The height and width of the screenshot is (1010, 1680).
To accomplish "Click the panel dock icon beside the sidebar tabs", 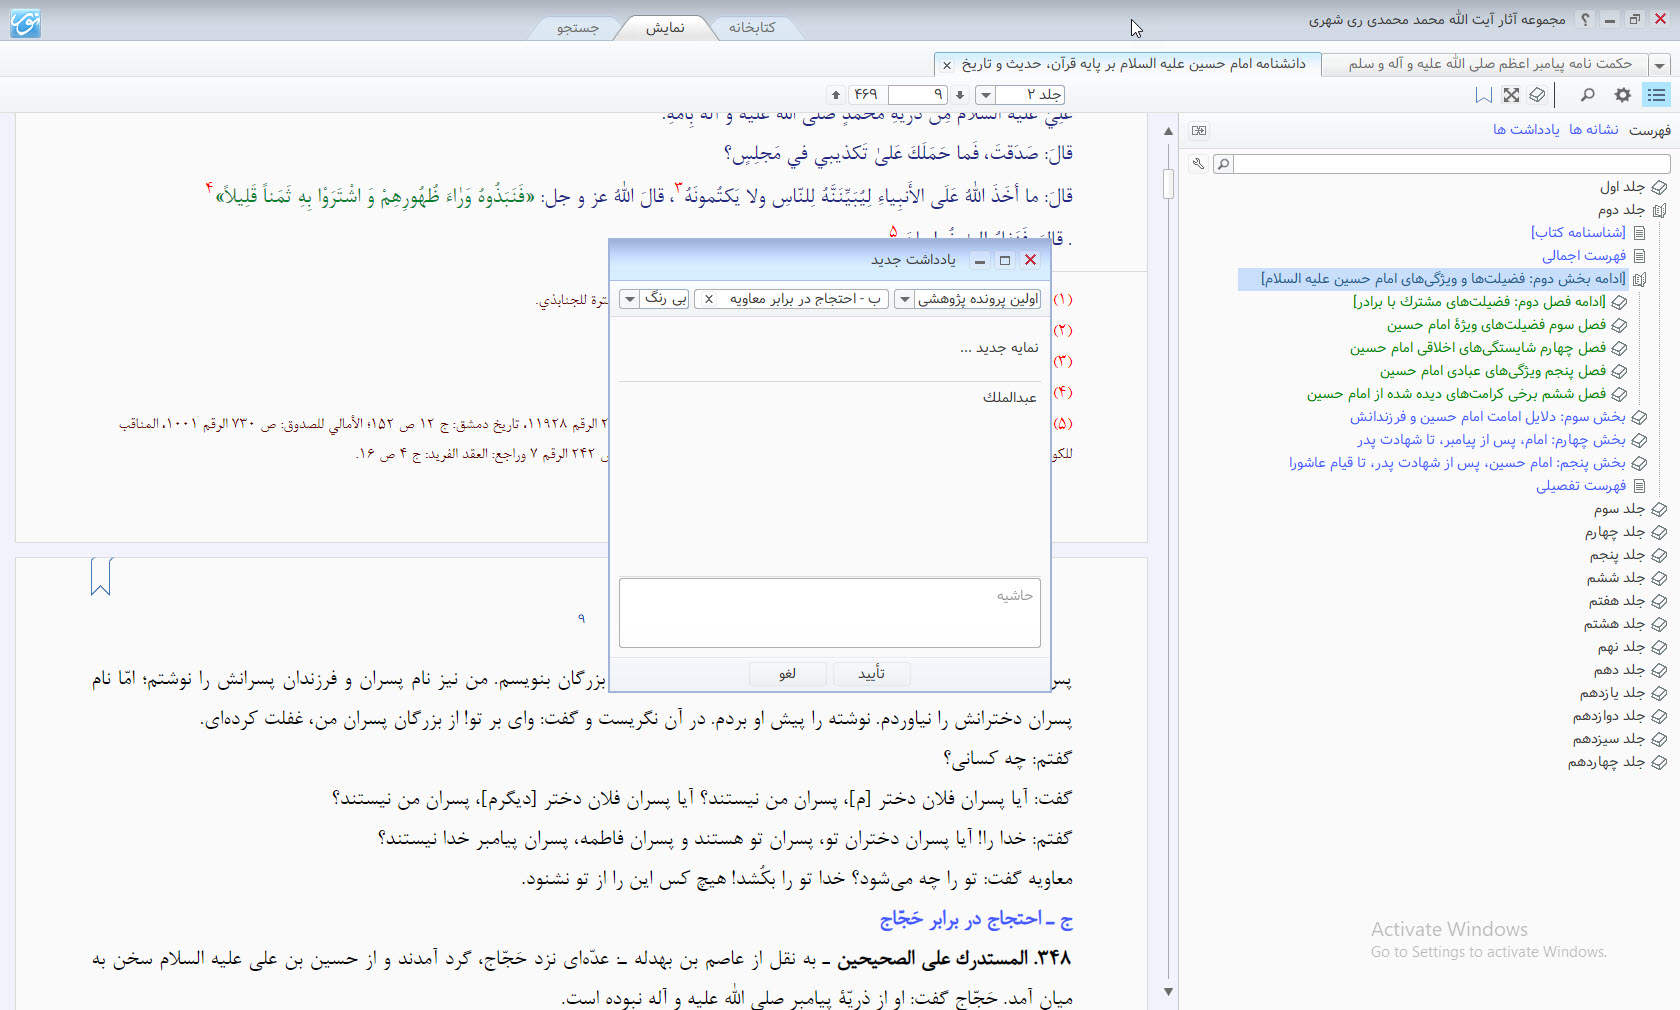I will 1199,130.
